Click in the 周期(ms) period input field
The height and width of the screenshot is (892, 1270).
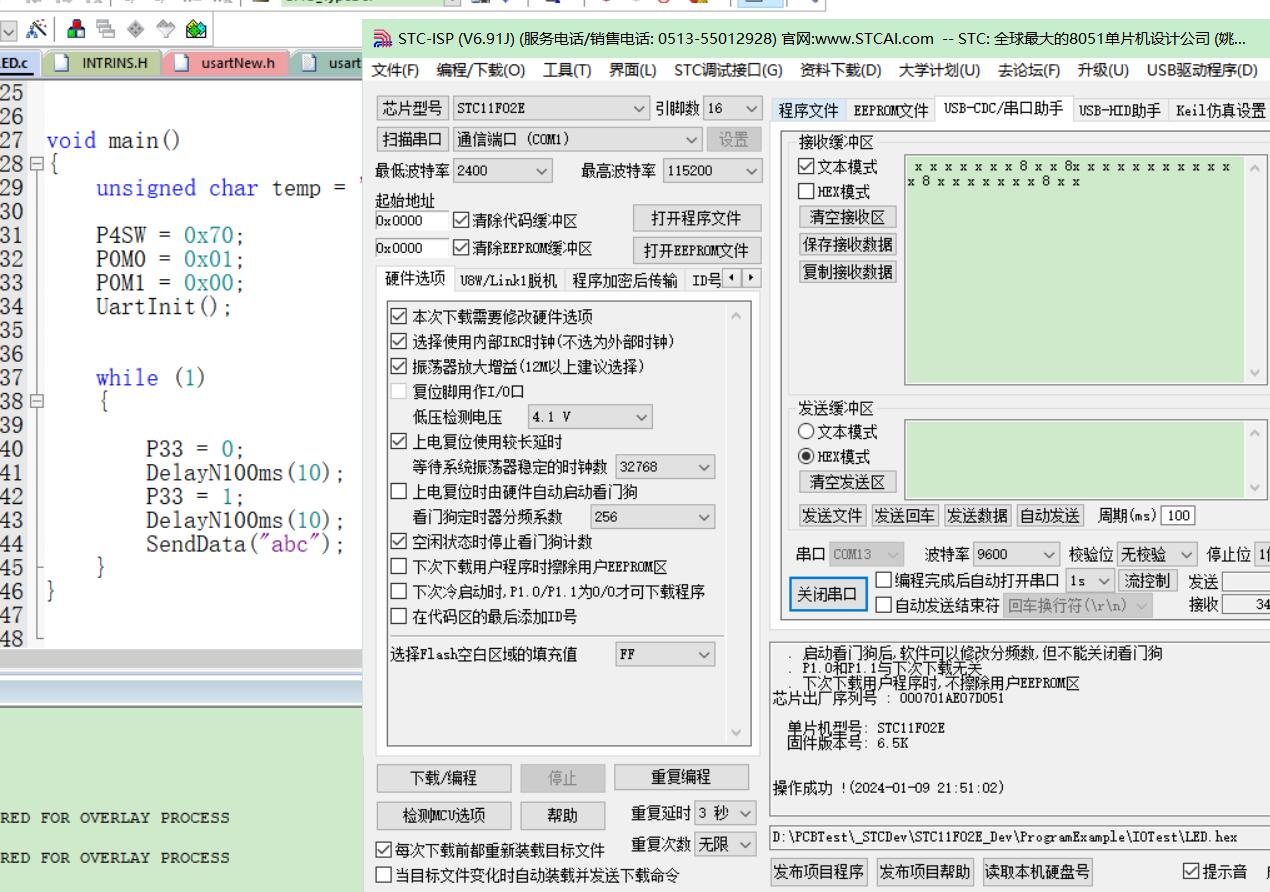[1179, 516]
